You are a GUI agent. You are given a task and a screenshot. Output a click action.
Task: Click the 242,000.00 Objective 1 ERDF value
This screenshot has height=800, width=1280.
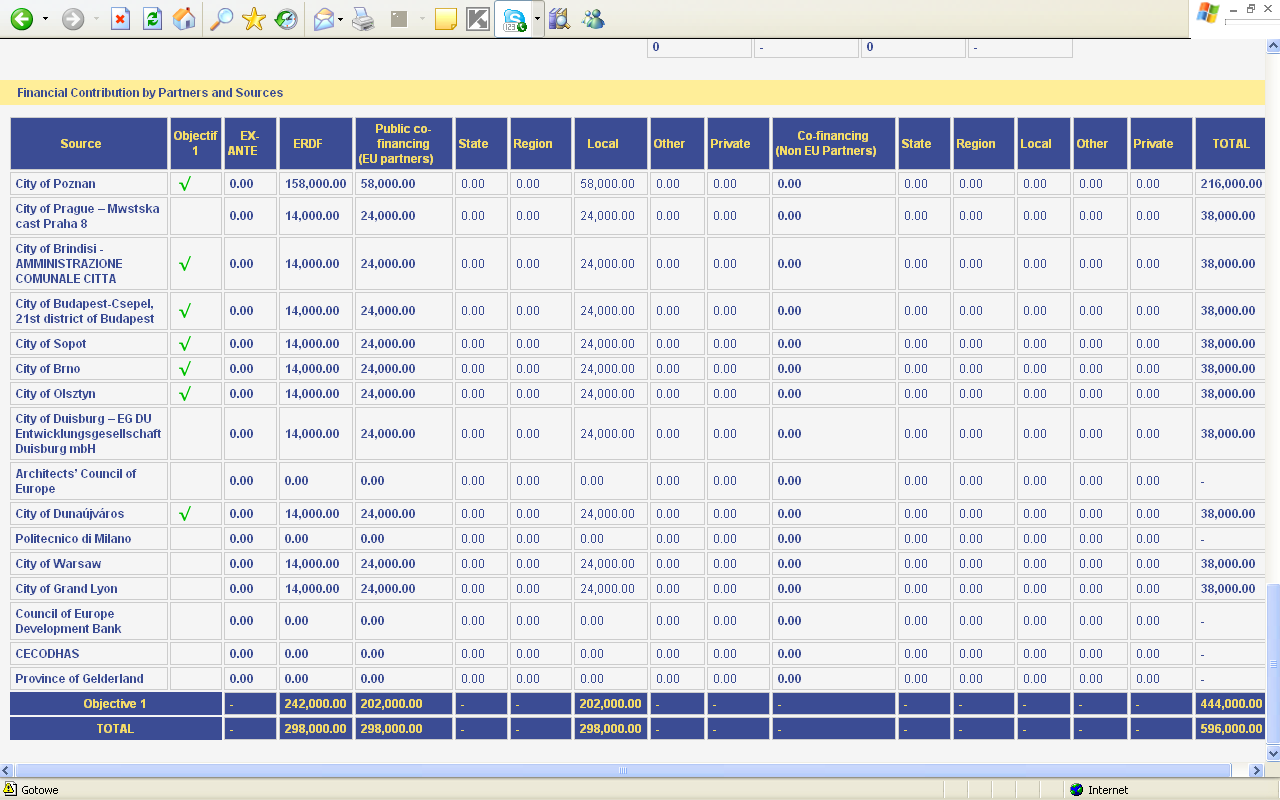click(315, 704)
